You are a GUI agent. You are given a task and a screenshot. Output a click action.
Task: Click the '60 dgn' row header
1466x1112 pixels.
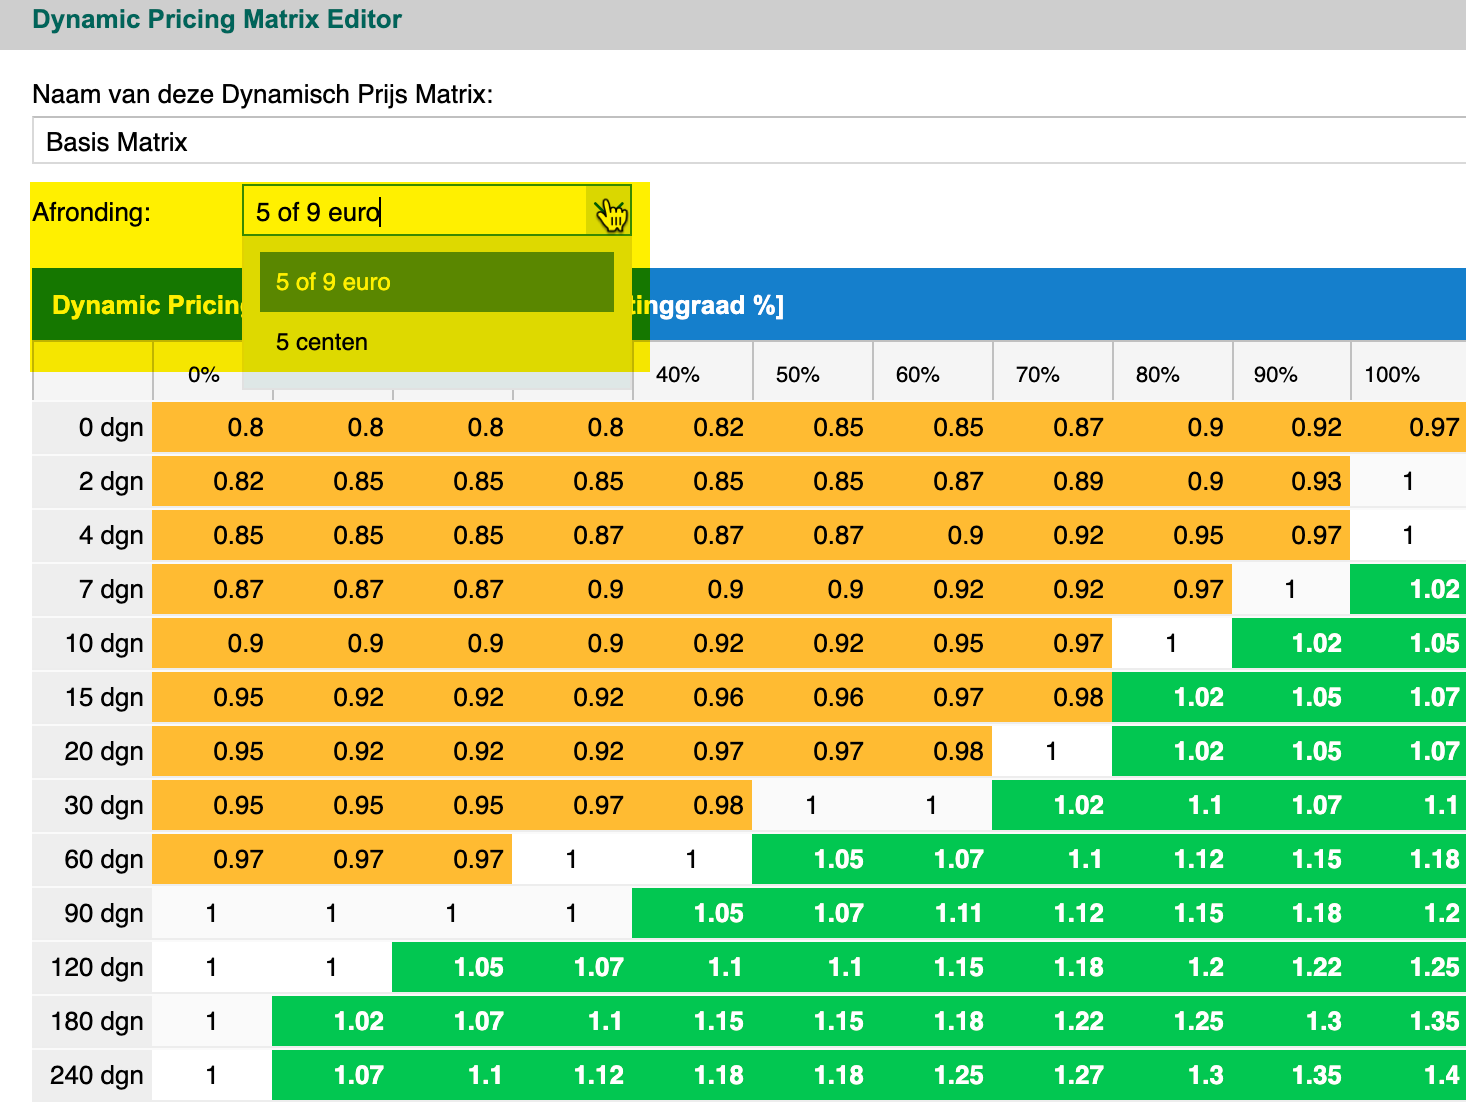(92, 859)
